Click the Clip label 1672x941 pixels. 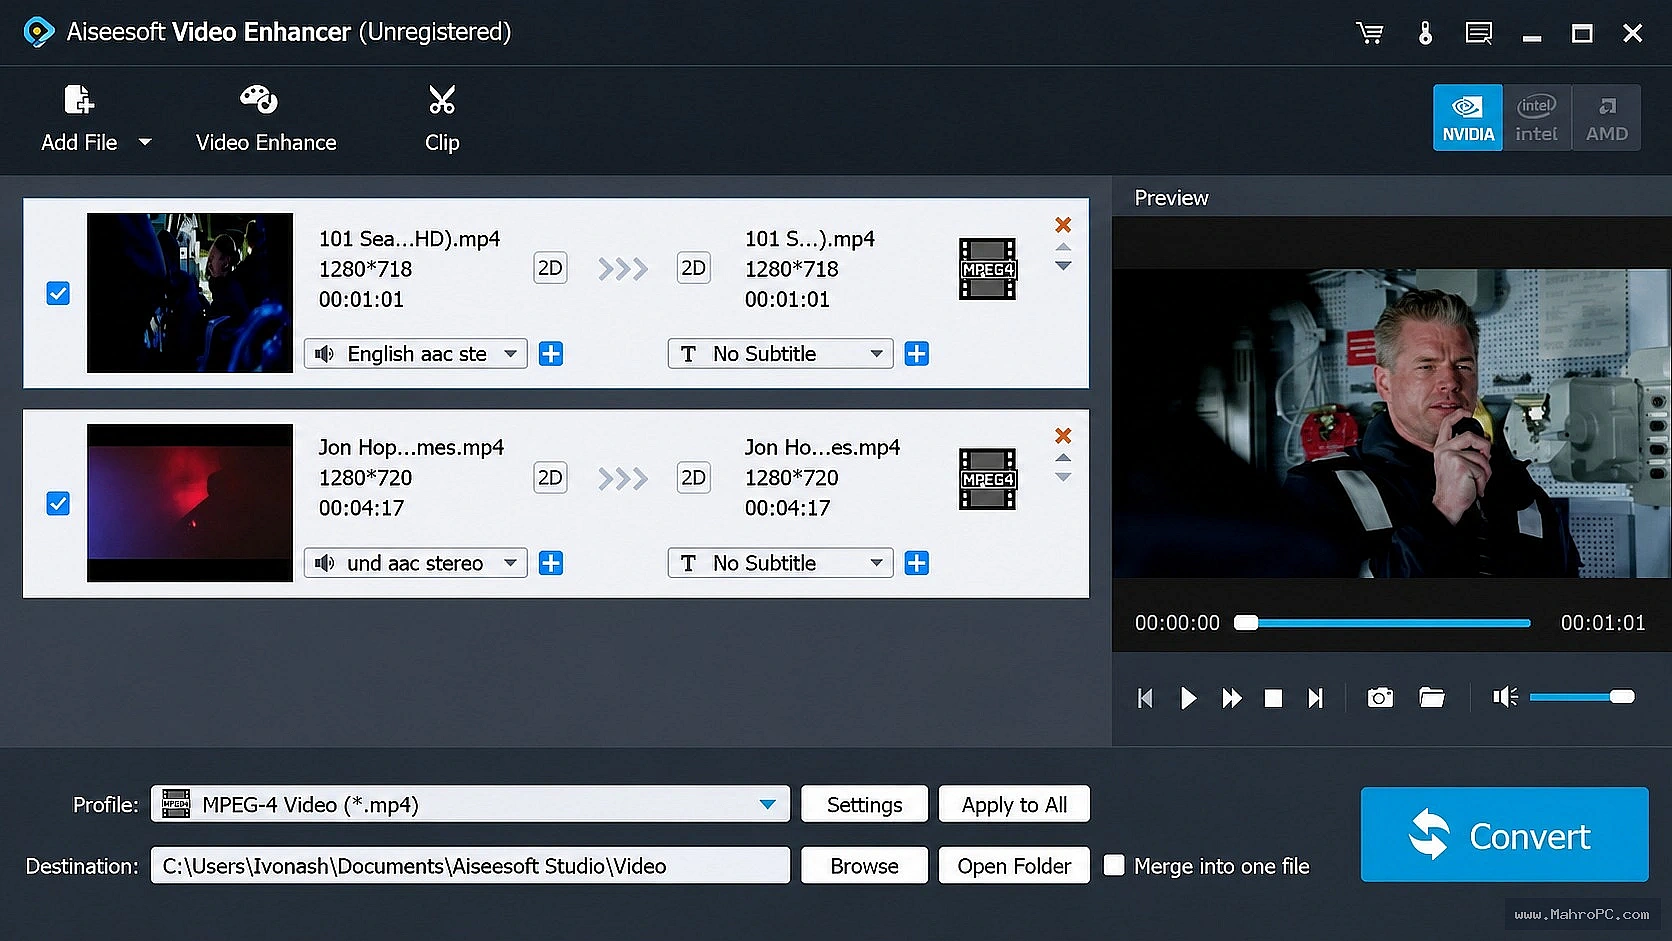[442, 143]
